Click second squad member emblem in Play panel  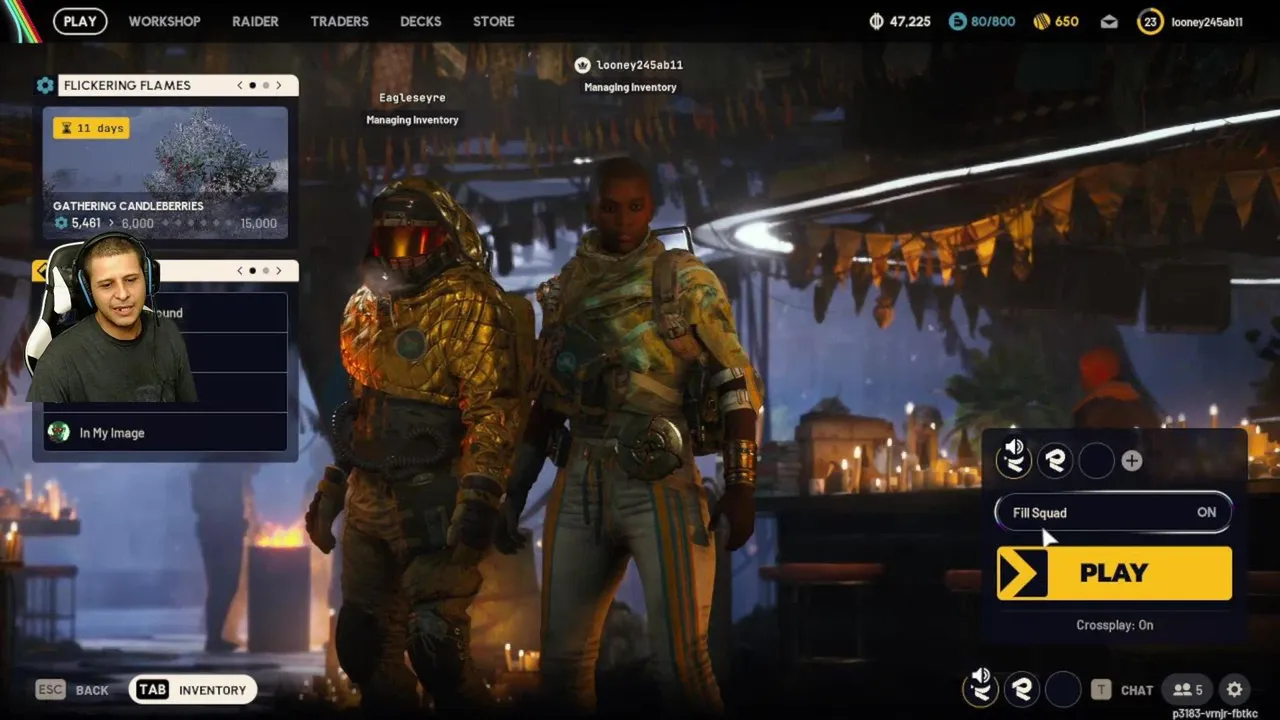(1056, 460)
